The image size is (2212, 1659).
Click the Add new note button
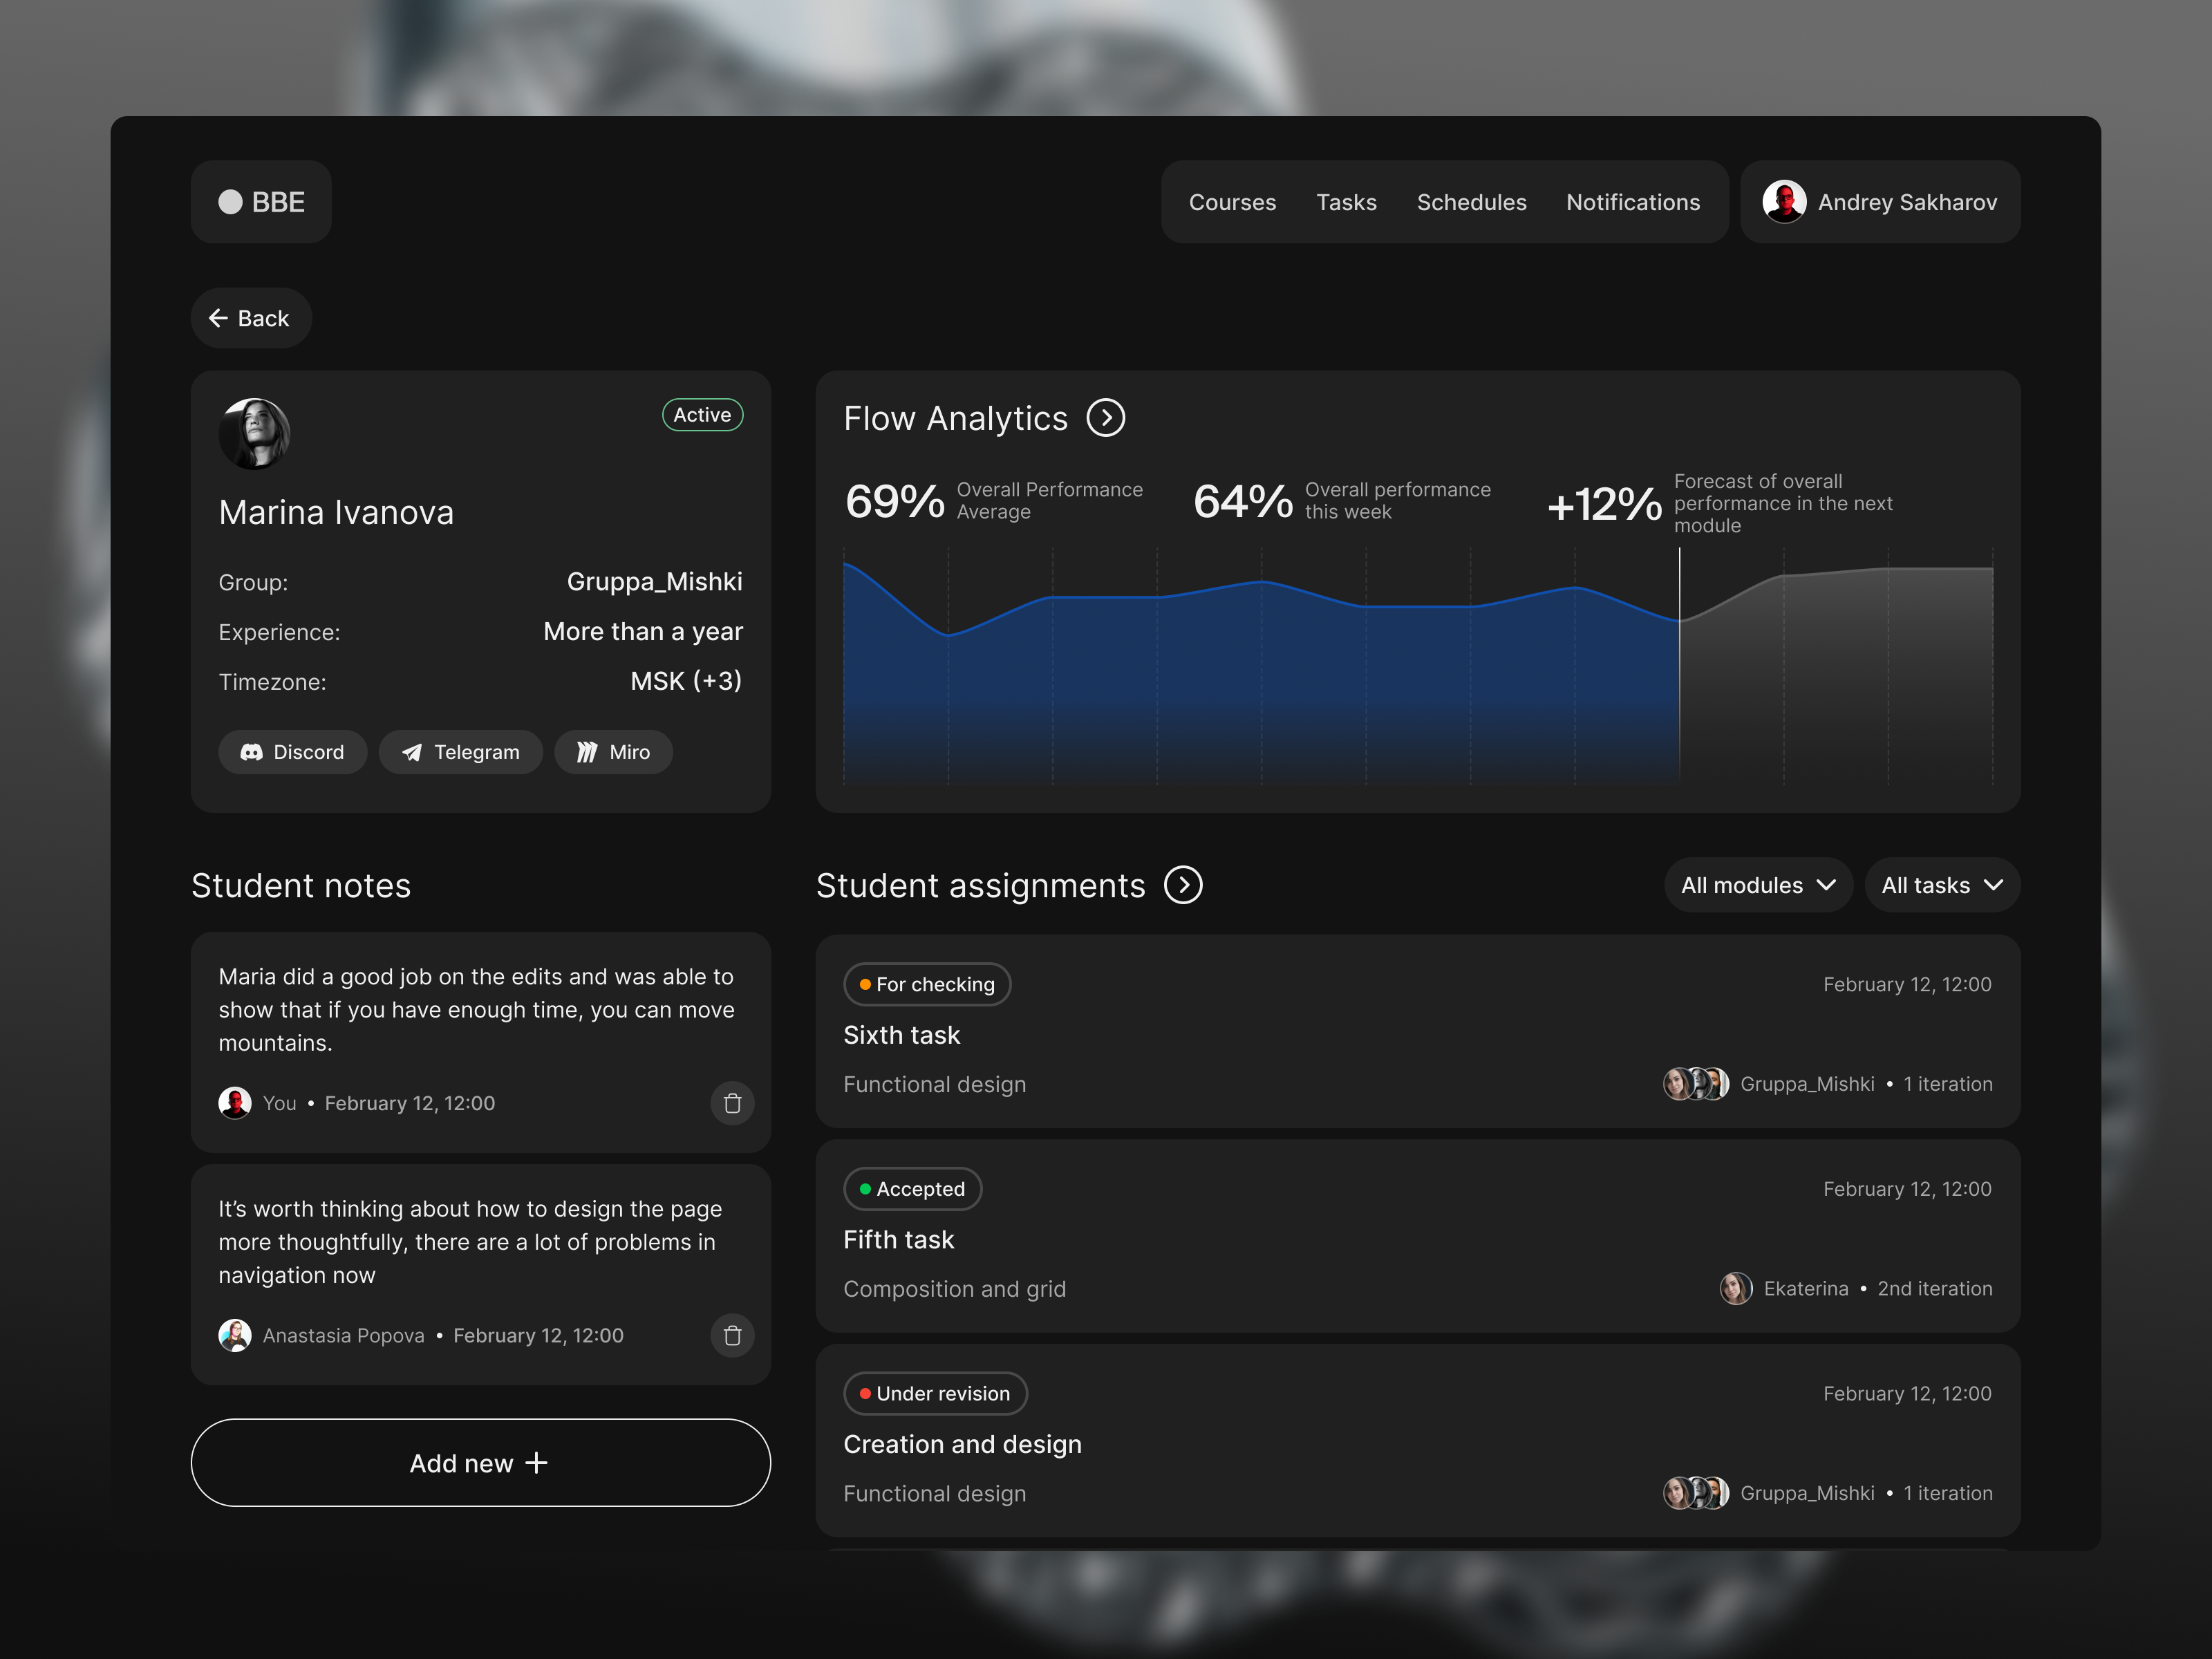pyautogui.click(x=480, y=1463)
